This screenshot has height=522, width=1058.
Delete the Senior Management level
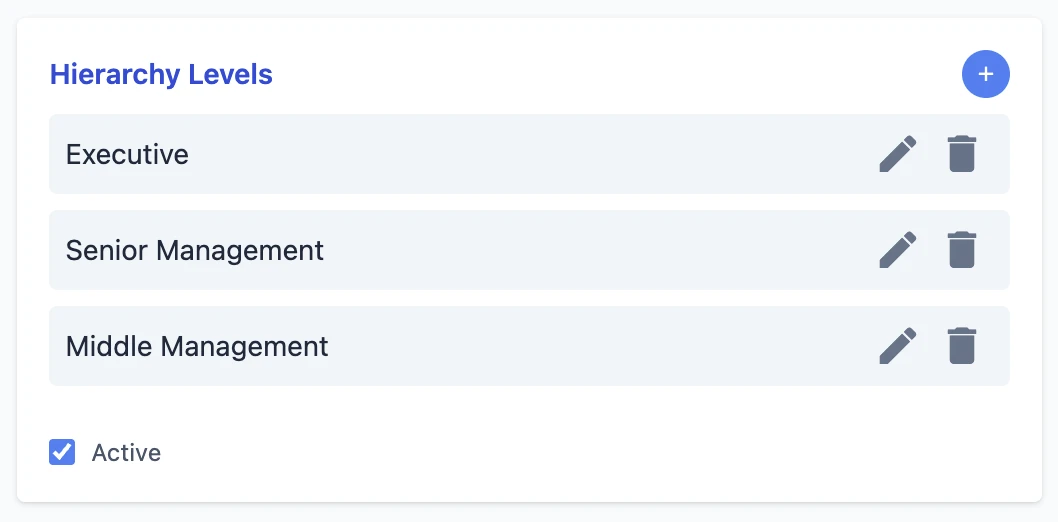point(962,250)
